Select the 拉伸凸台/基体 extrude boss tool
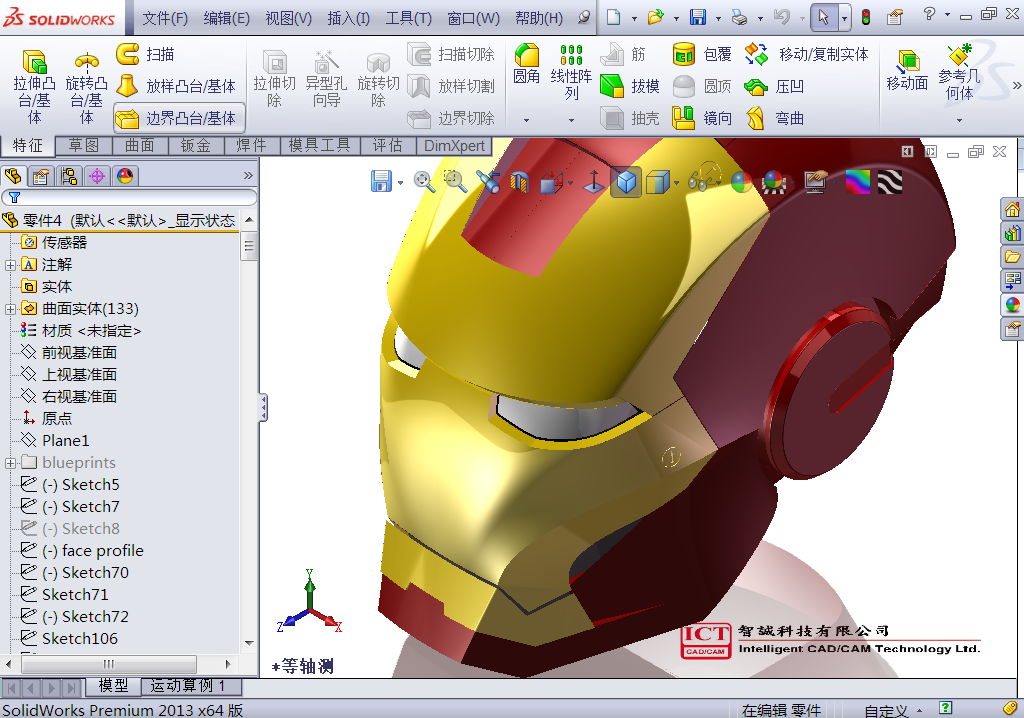 [x=35, y=88]
